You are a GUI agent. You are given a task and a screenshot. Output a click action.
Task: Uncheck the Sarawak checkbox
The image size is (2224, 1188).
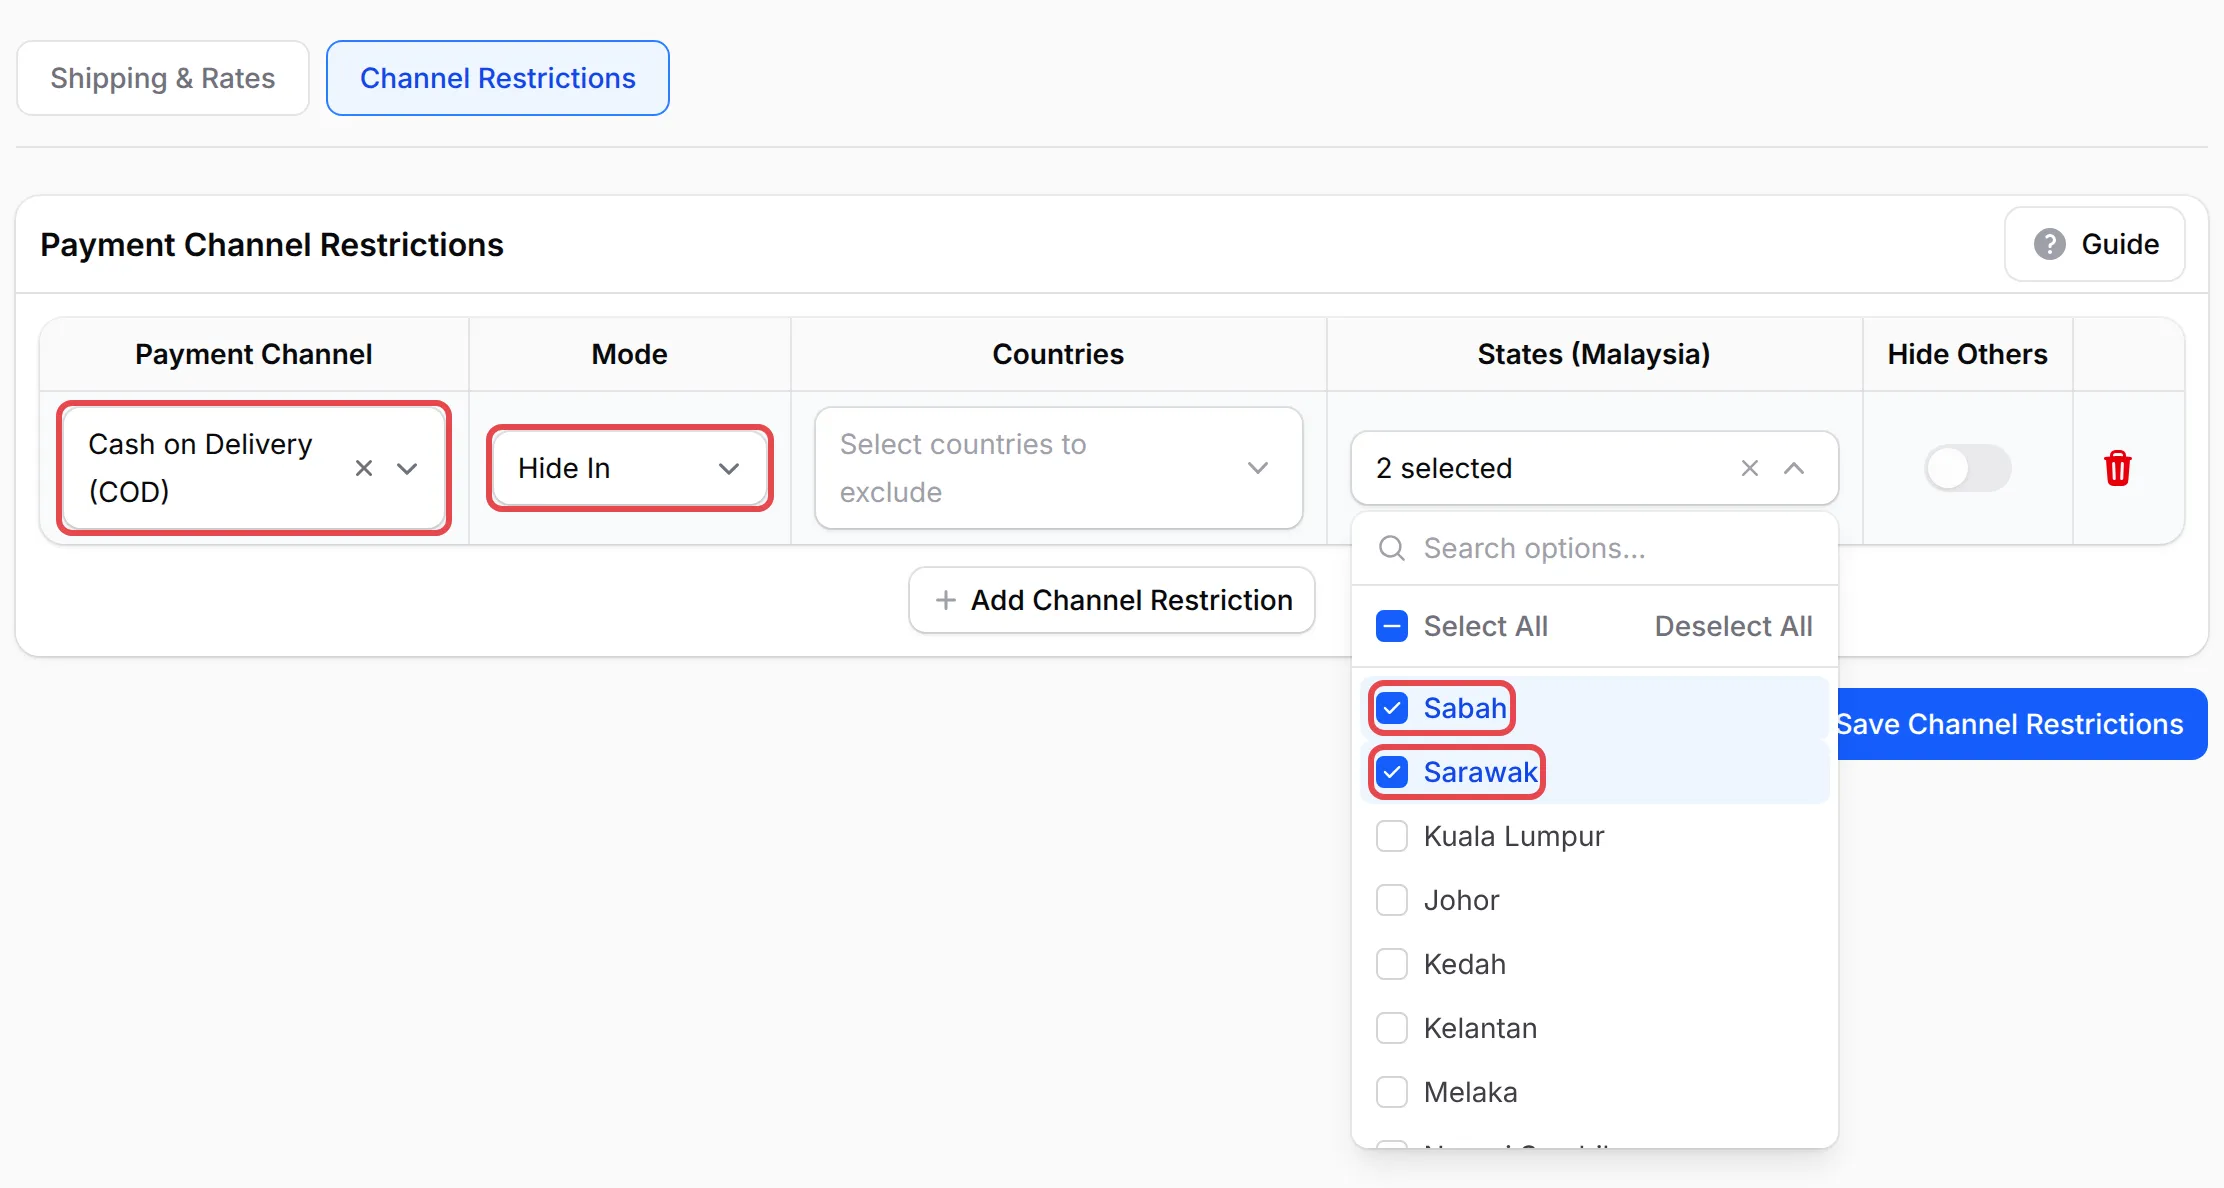tap(1392, 772)
